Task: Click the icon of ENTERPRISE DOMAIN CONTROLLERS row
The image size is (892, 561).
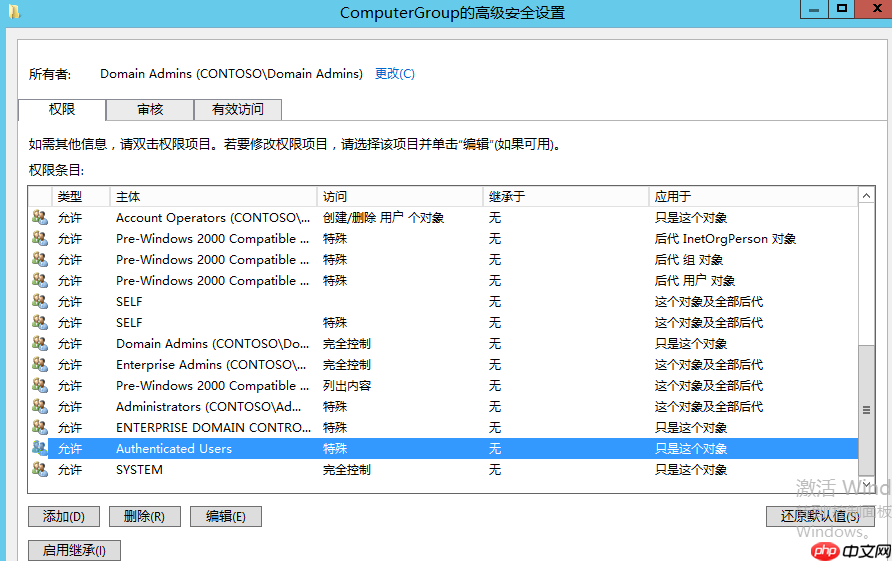Action: coord(40,427)
